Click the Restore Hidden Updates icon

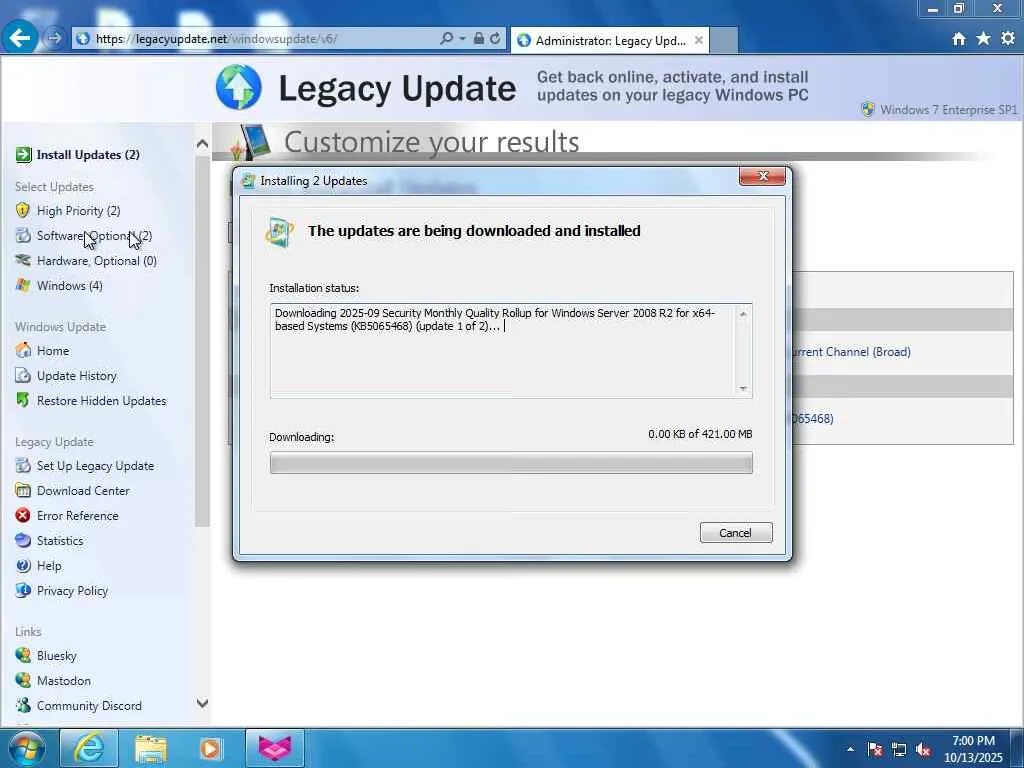pyautogui.click(x=23, y=400)
